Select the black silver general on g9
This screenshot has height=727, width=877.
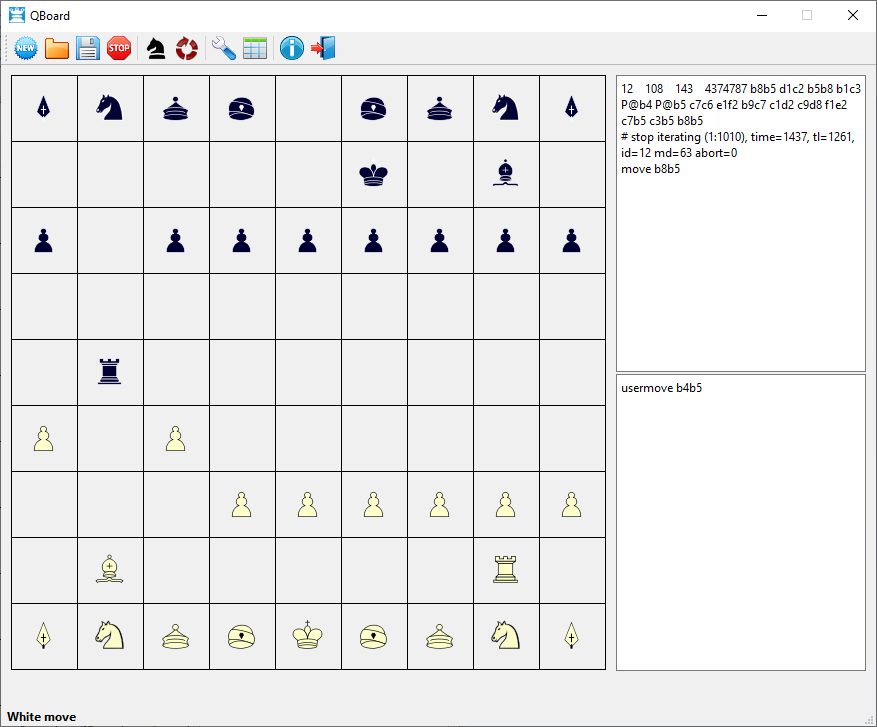click(440, 109)
